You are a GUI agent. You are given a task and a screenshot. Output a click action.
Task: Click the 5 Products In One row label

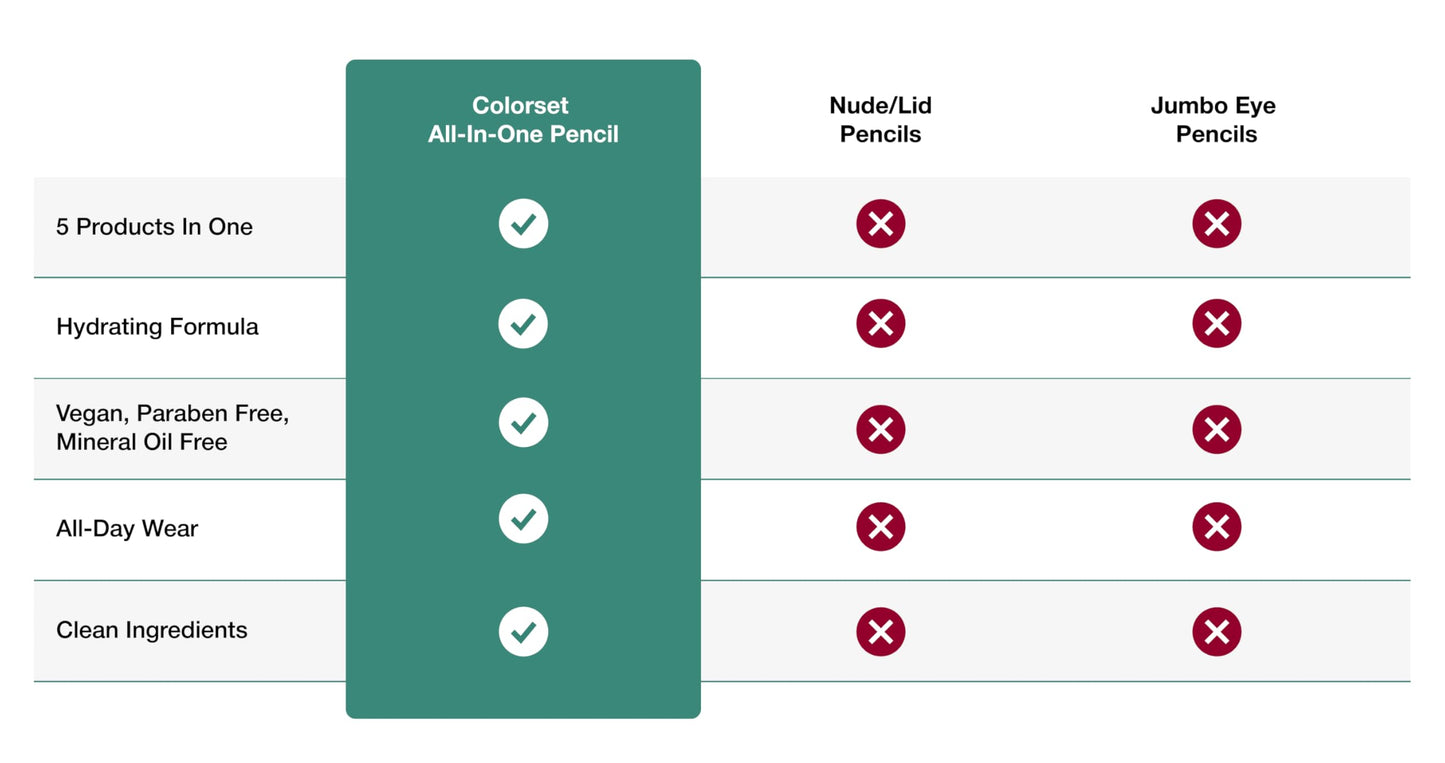coord(154,227)
